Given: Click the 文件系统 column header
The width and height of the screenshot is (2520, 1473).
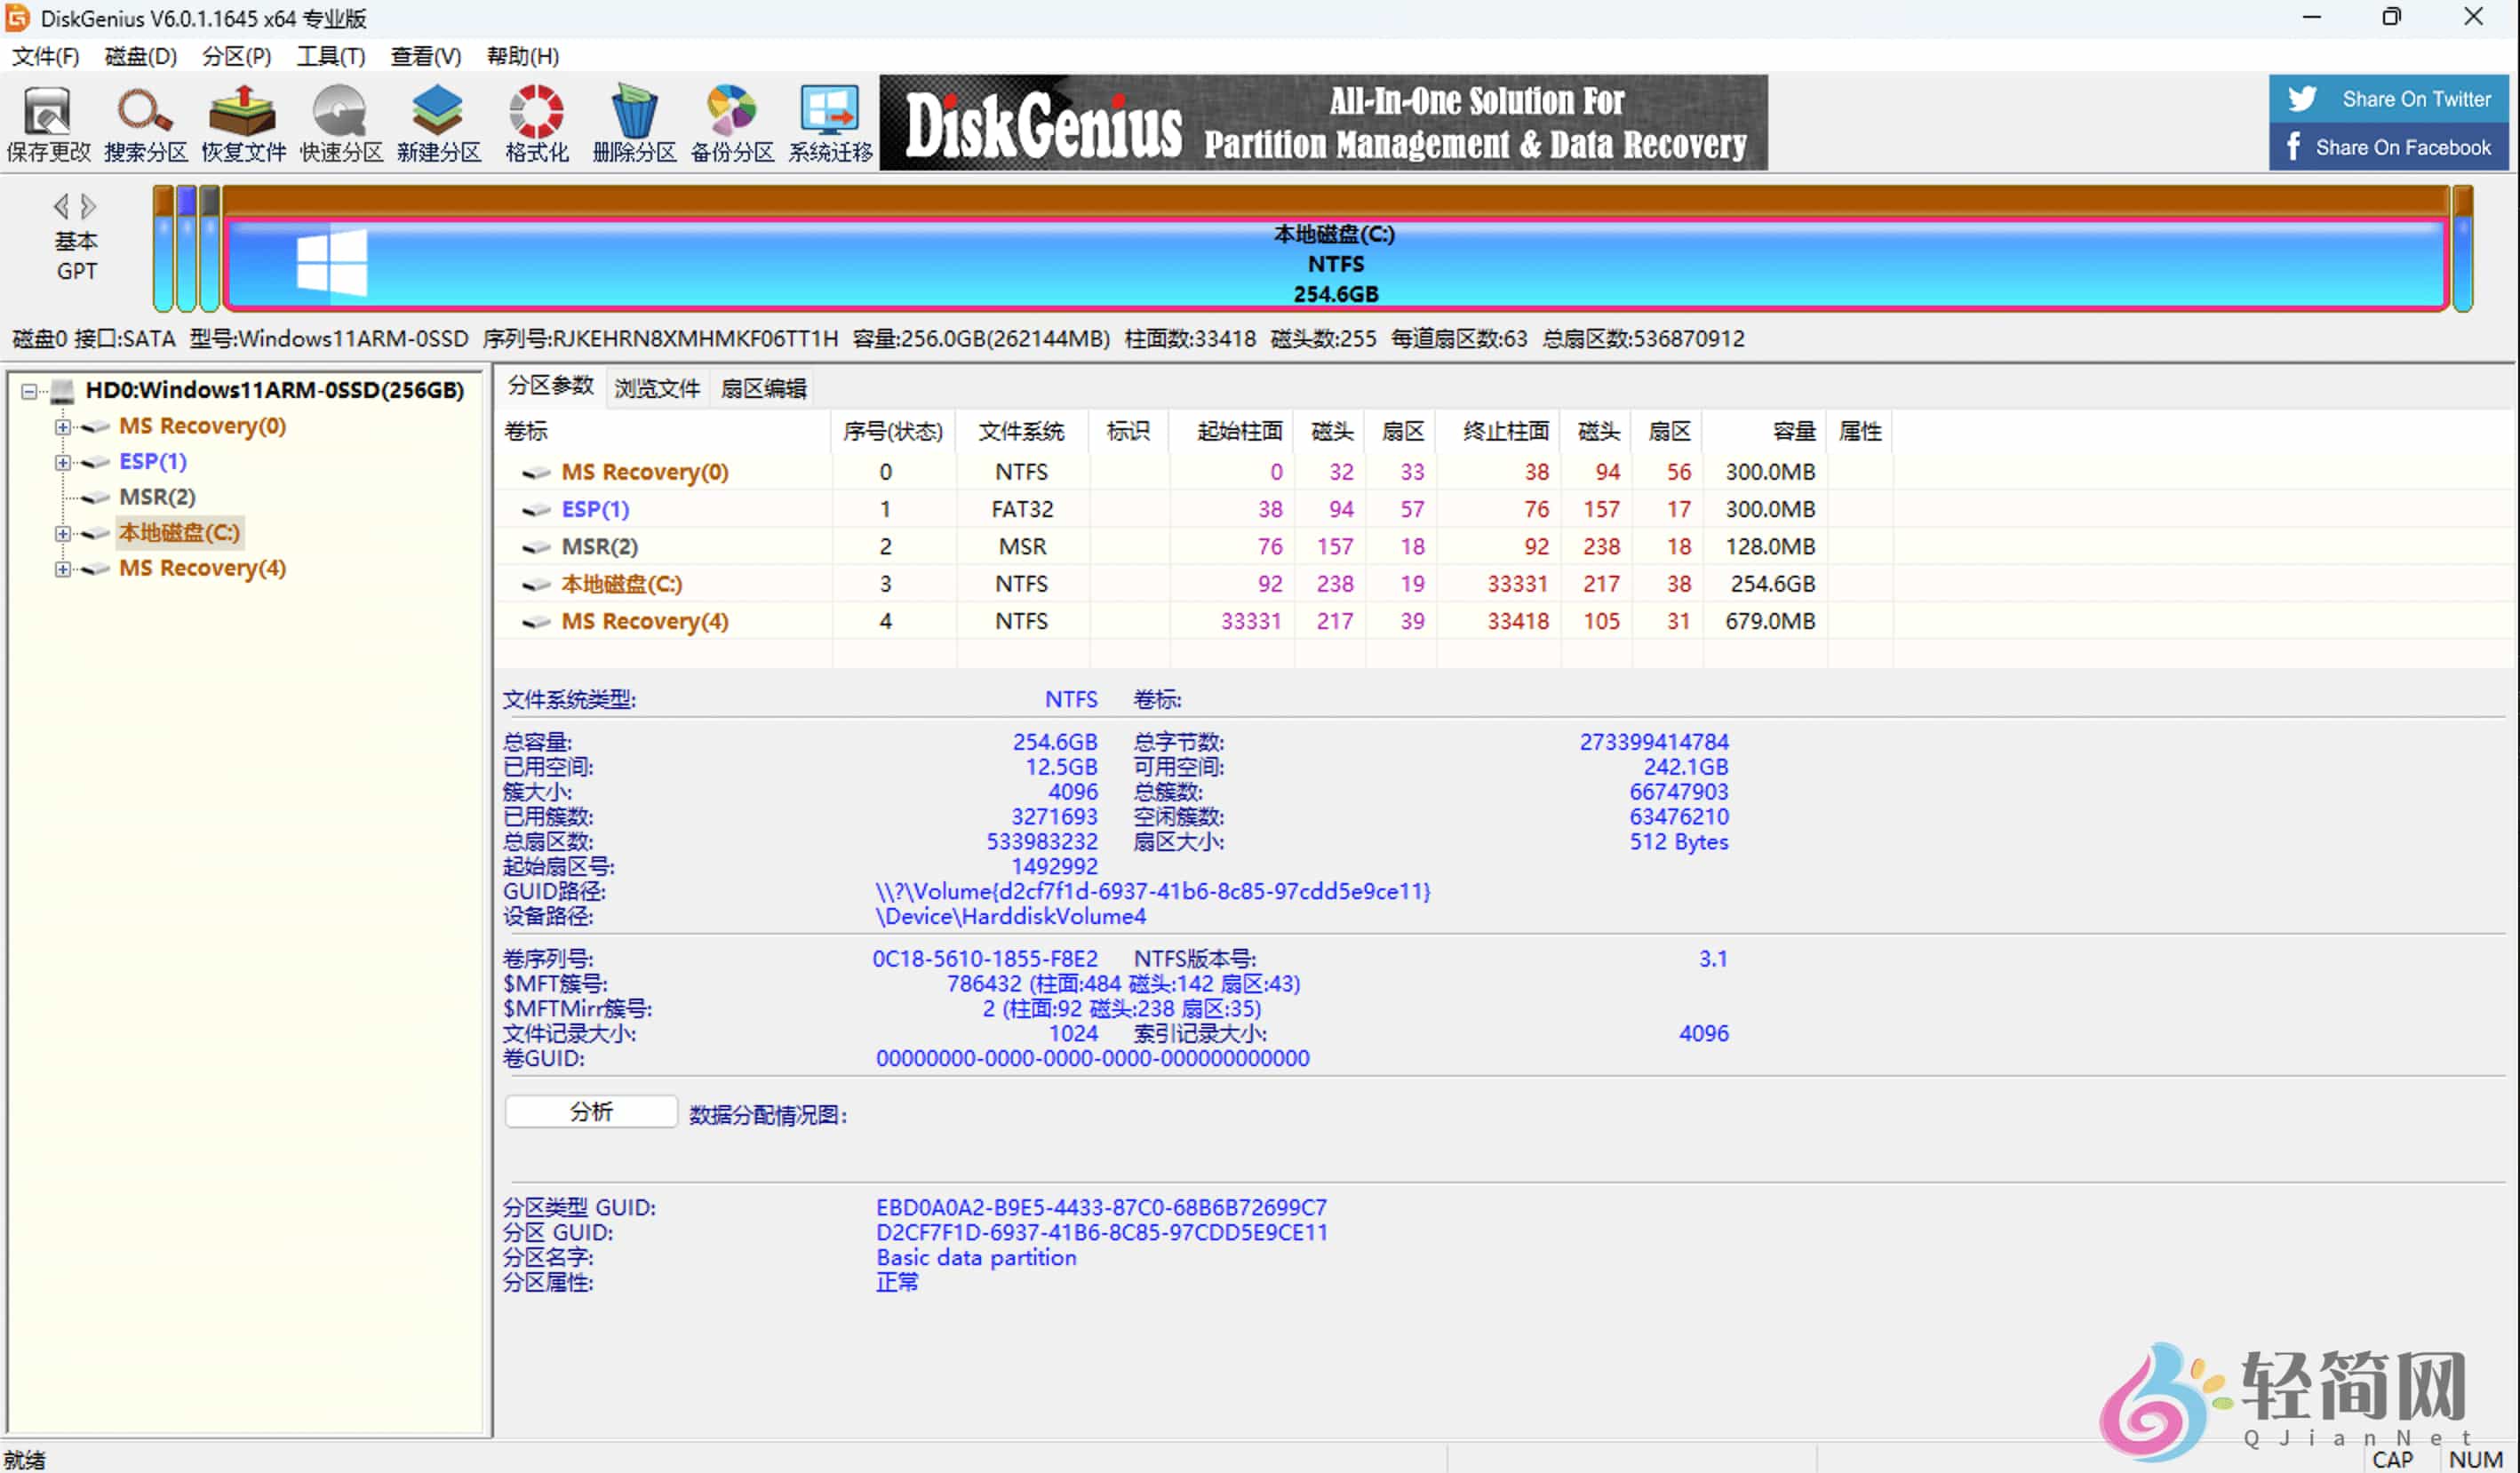Looking at the screenshot, I should (1021, 431).
